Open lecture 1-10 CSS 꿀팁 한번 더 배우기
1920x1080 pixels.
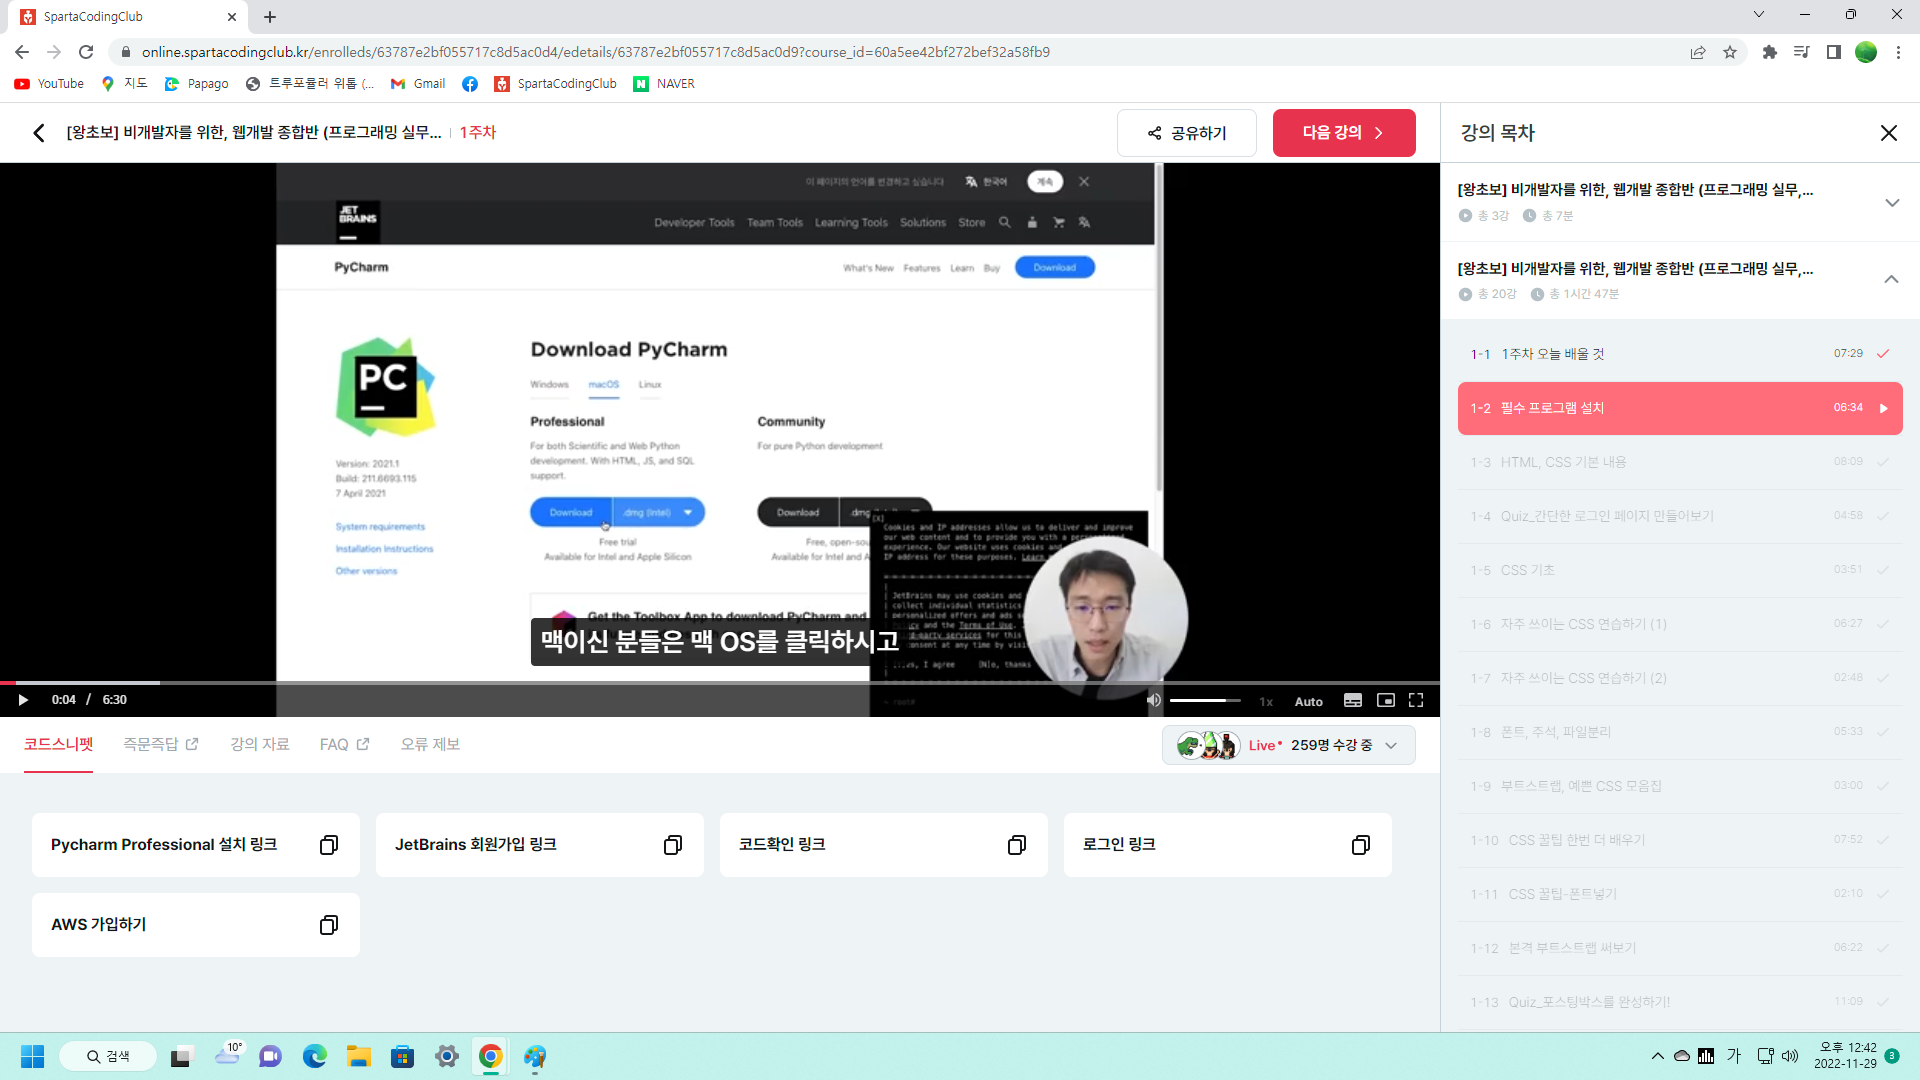[x=1680, y=840]
